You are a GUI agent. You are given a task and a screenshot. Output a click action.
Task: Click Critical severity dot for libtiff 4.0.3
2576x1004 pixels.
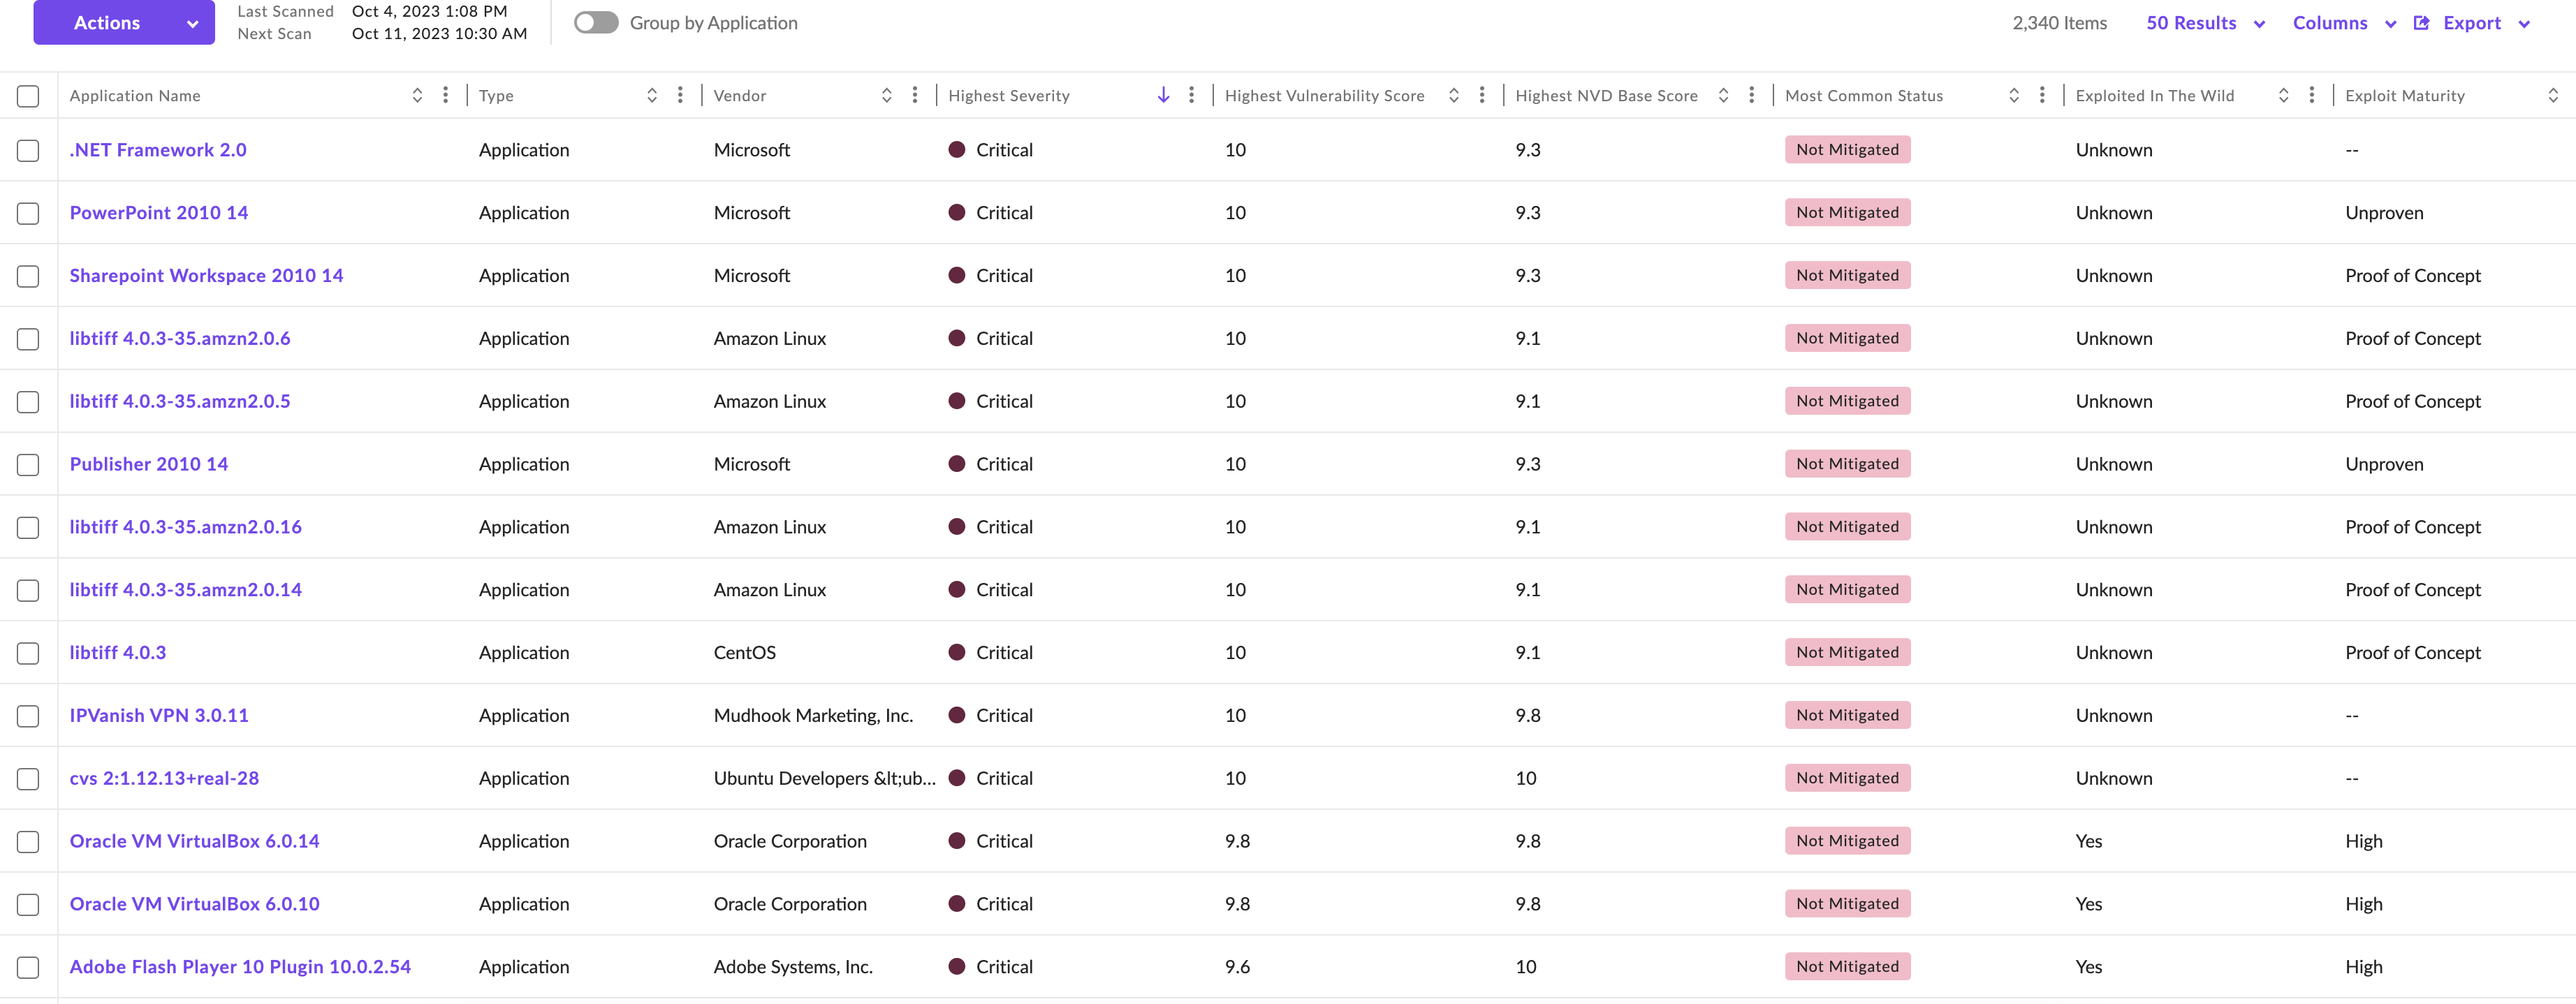(957, 653)
